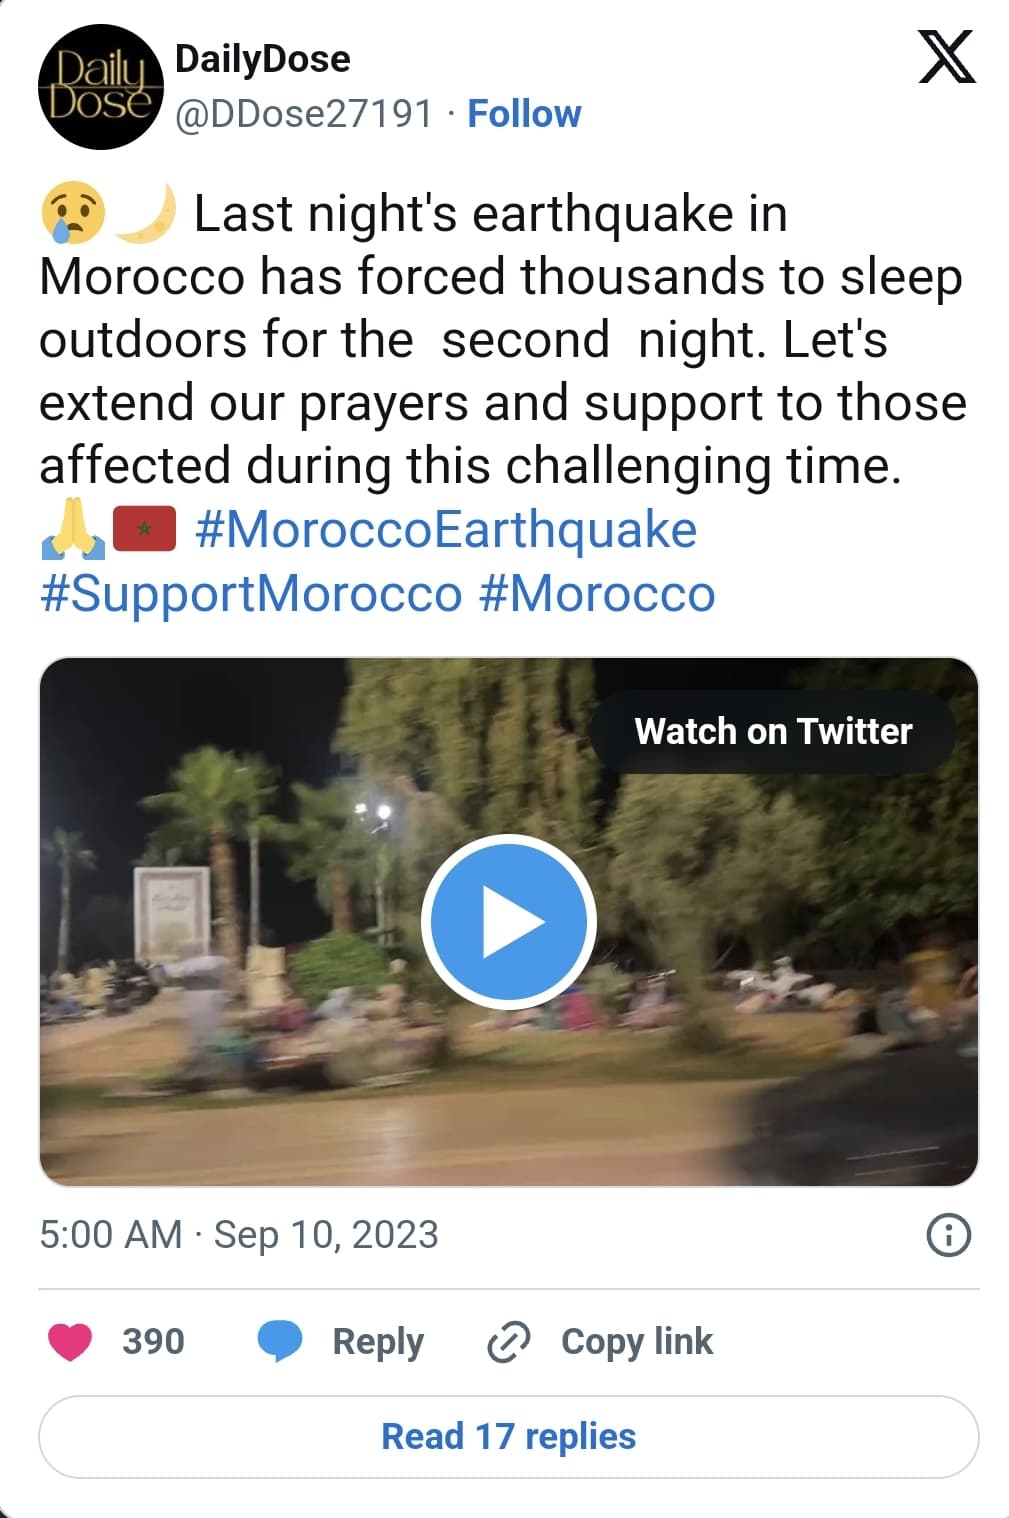Click the tweet timestamp Sep 10, 2023
The width and height of the screenshot is (1009, 1518).
[239, 1235]
